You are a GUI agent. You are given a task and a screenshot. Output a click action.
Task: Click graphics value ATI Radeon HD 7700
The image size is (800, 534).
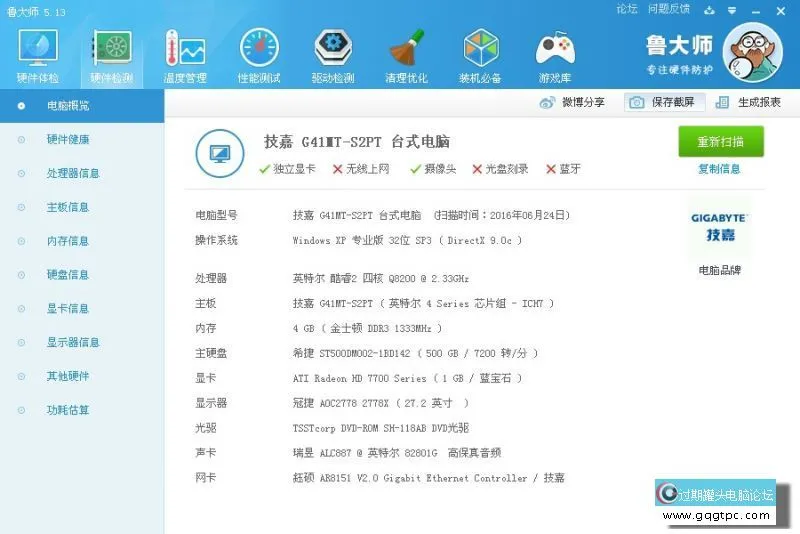coord(407,378)
